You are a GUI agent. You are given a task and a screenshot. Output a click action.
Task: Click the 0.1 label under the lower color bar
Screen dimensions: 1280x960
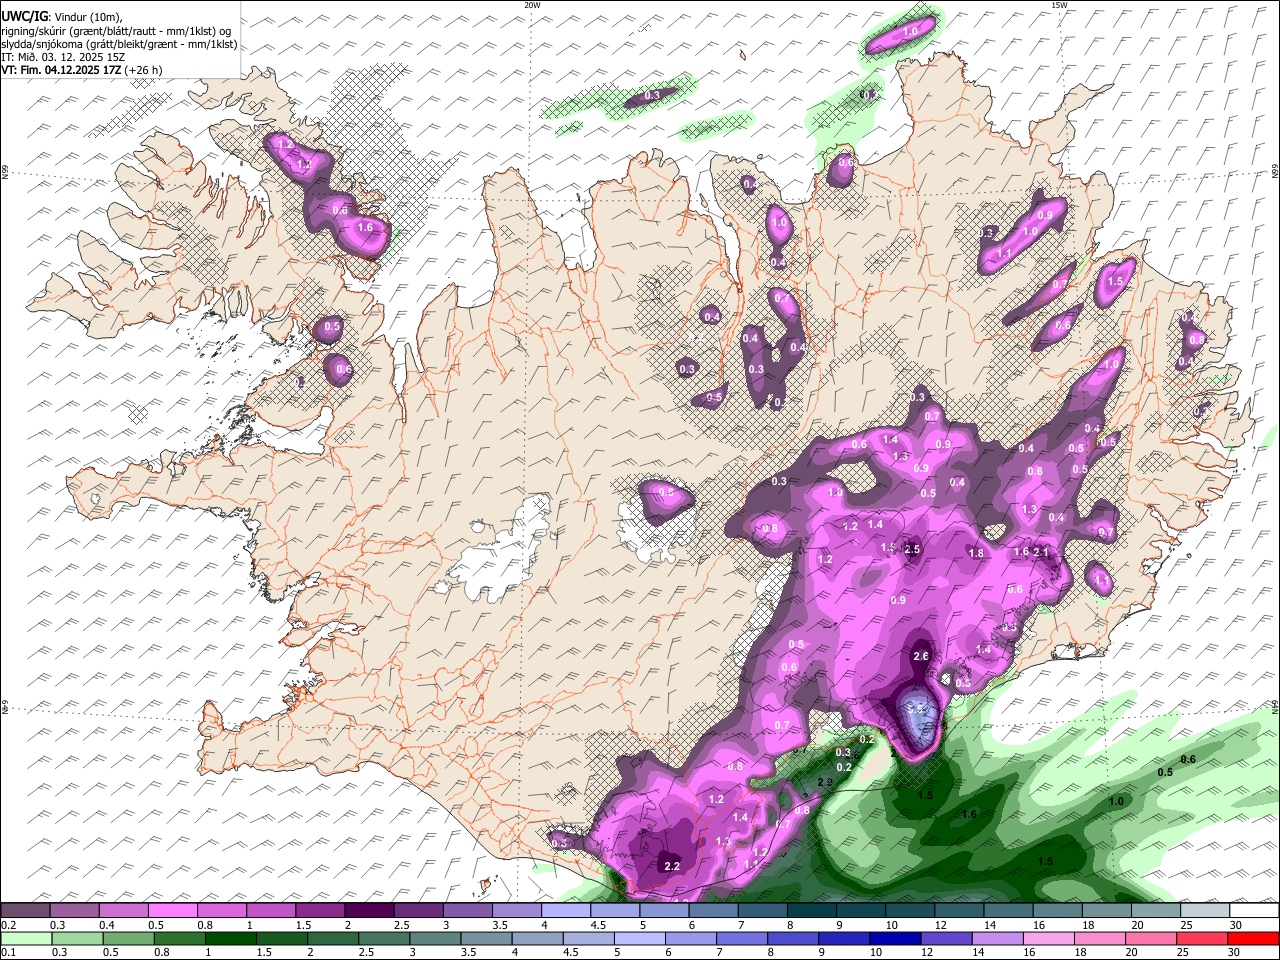coord(9,952)
